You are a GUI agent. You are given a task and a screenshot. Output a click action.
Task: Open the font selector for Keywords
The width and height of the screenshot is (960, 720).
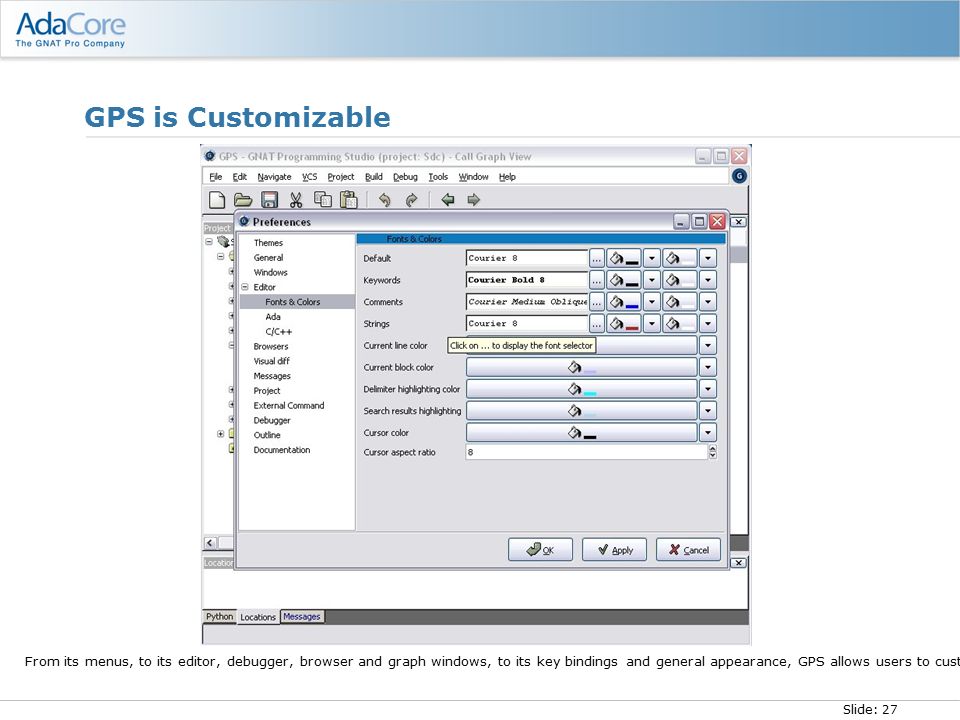[x=596, y=280]
